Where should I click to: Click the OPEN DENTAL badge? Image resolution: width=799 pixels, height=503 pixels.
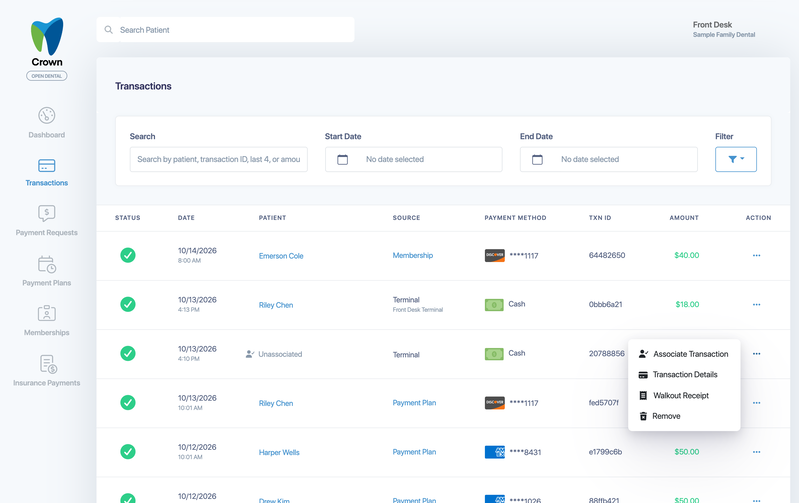pyautogui.click(x=47, y=76)
